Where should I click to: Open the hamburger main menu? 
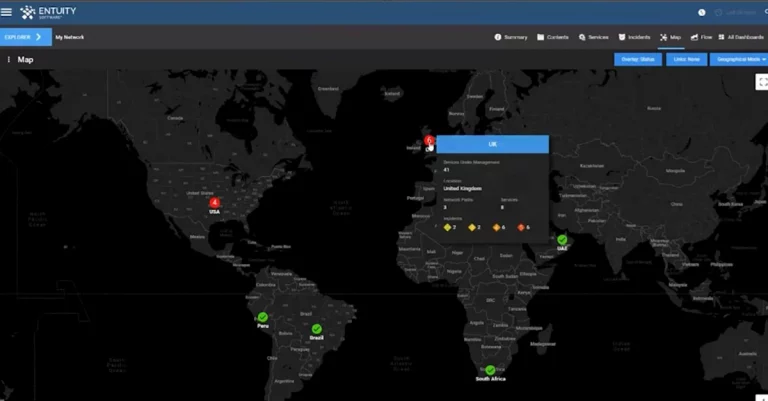click(6, 12)
